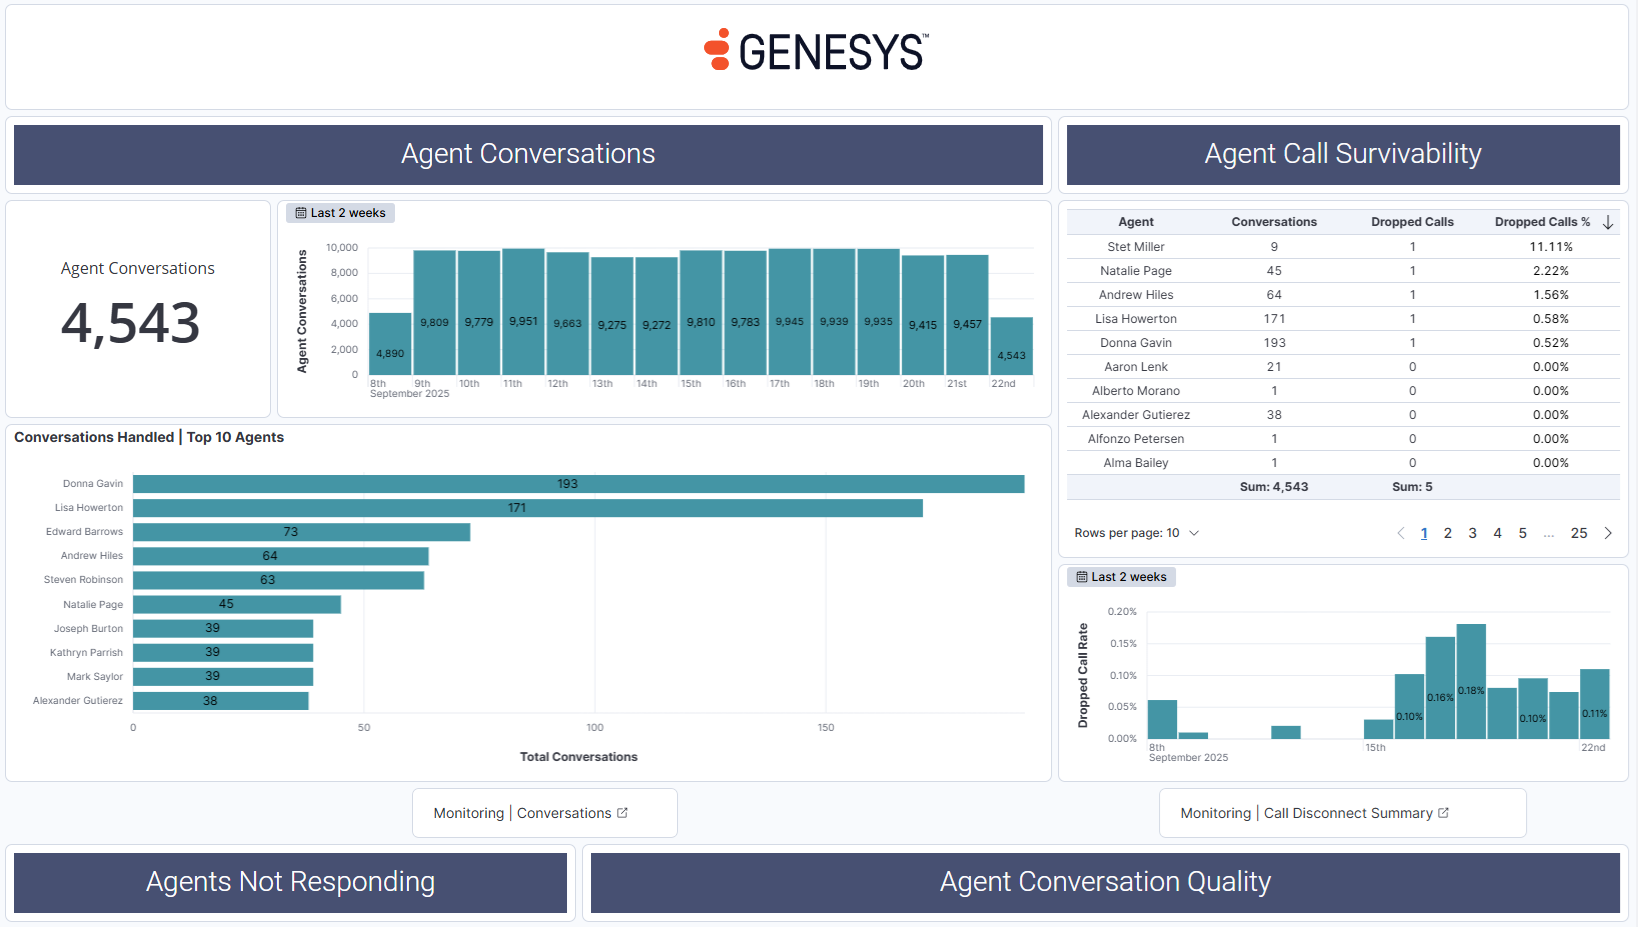The width and height of the screenshot is (1638, 927).
Task: Open external link icon next to Conversations
Action: tap(623, 813)
